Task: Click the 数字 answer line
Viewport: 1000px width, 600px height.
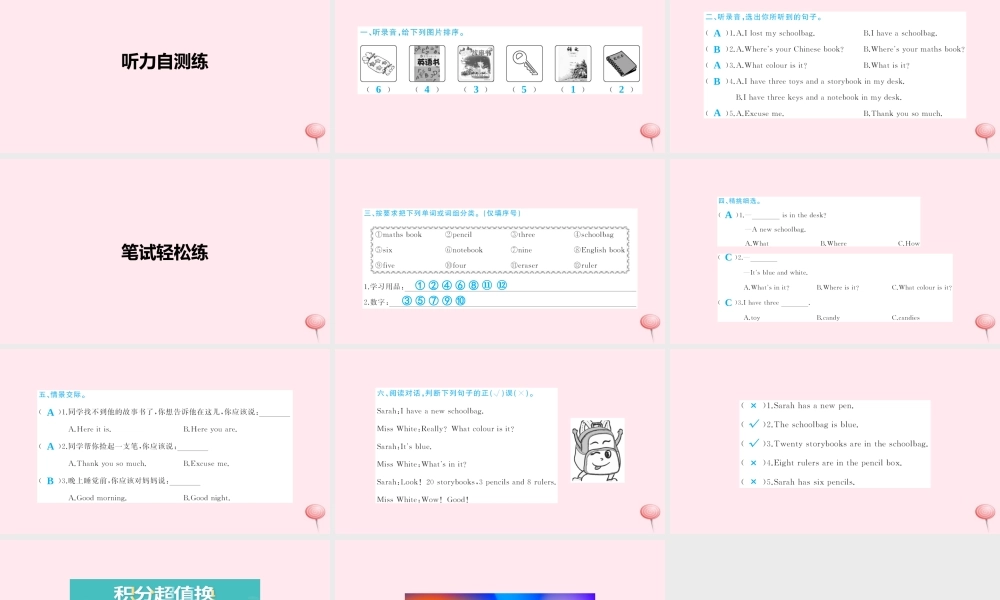Action: coord(513,301)
